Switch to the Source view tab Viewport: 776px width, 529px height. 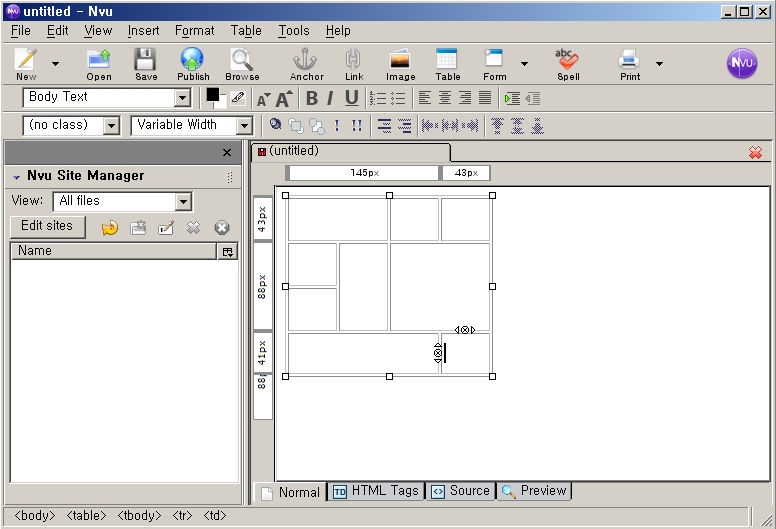tap(461, 491)
